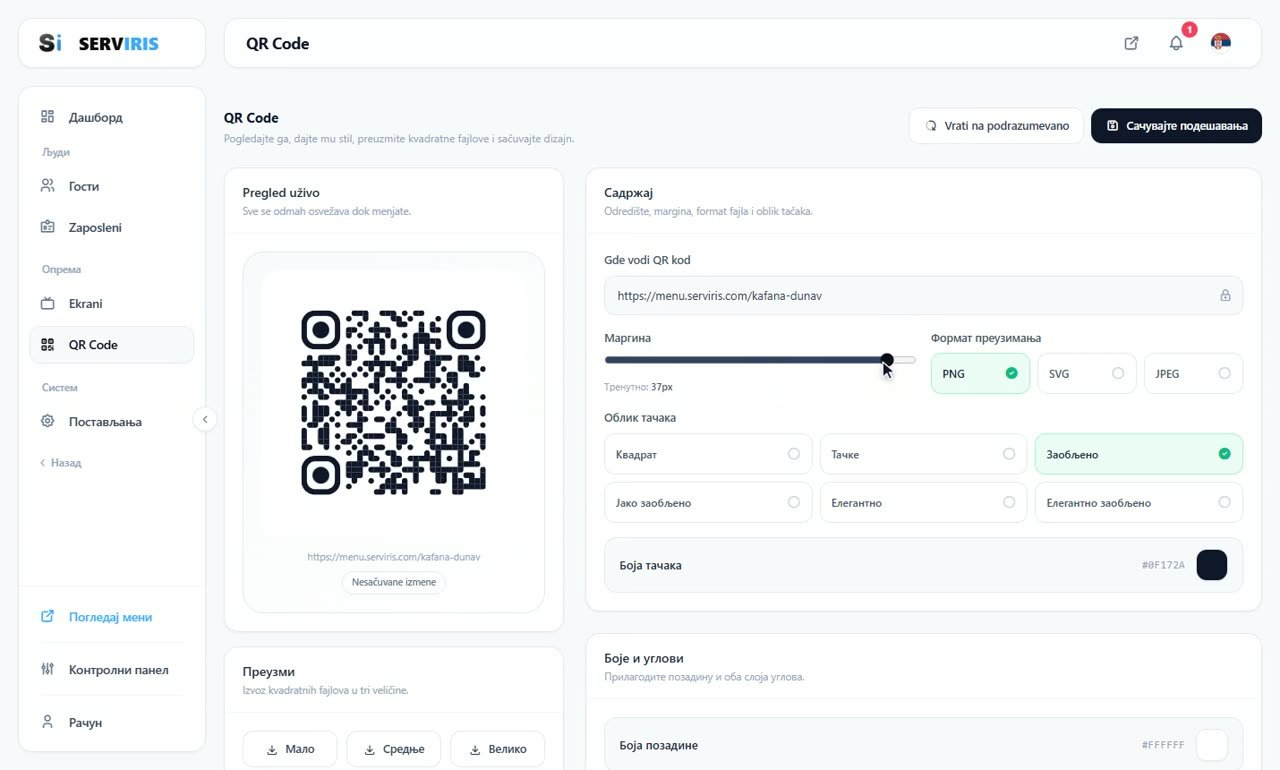This screenshot has height=770, width=1280.
Task: Click the lock icon in URL field
Action: pyautogui.click(x=1225, y=296)
